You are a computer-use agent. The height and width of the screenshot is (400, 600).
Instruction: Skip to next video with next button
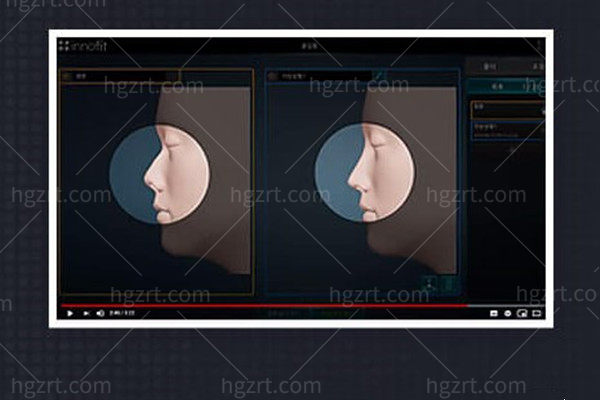pyautogui.click(x=86, y=313)
